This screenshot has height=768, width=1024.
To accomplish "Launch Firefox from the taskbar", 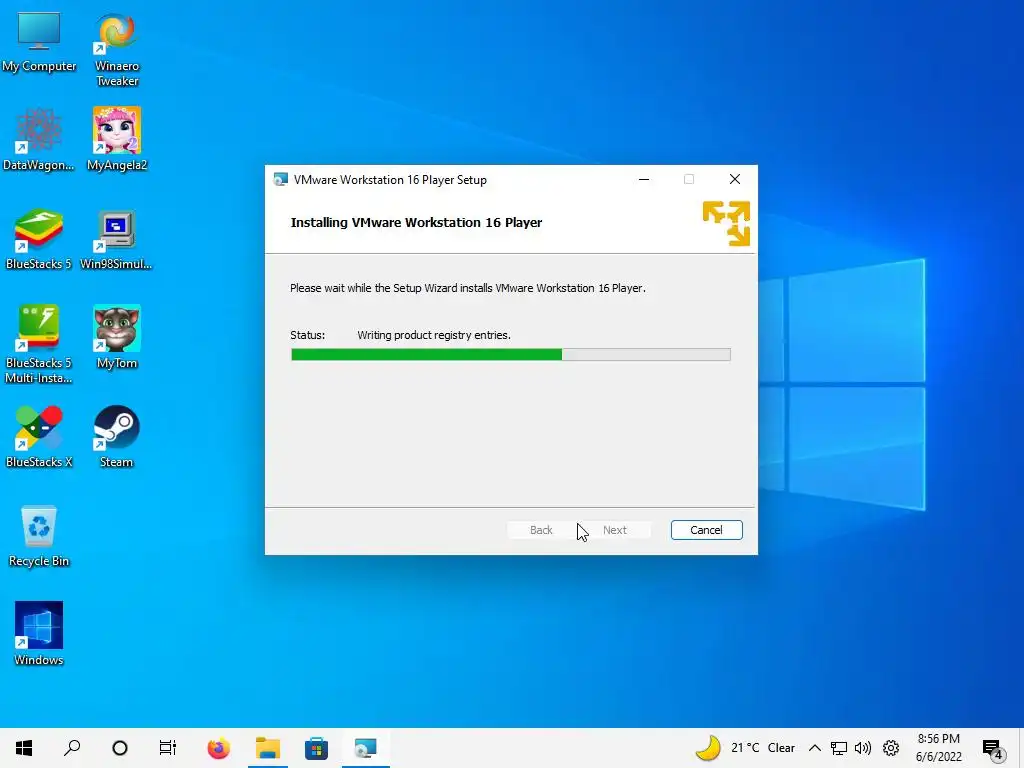I will (x=219, y=748).
